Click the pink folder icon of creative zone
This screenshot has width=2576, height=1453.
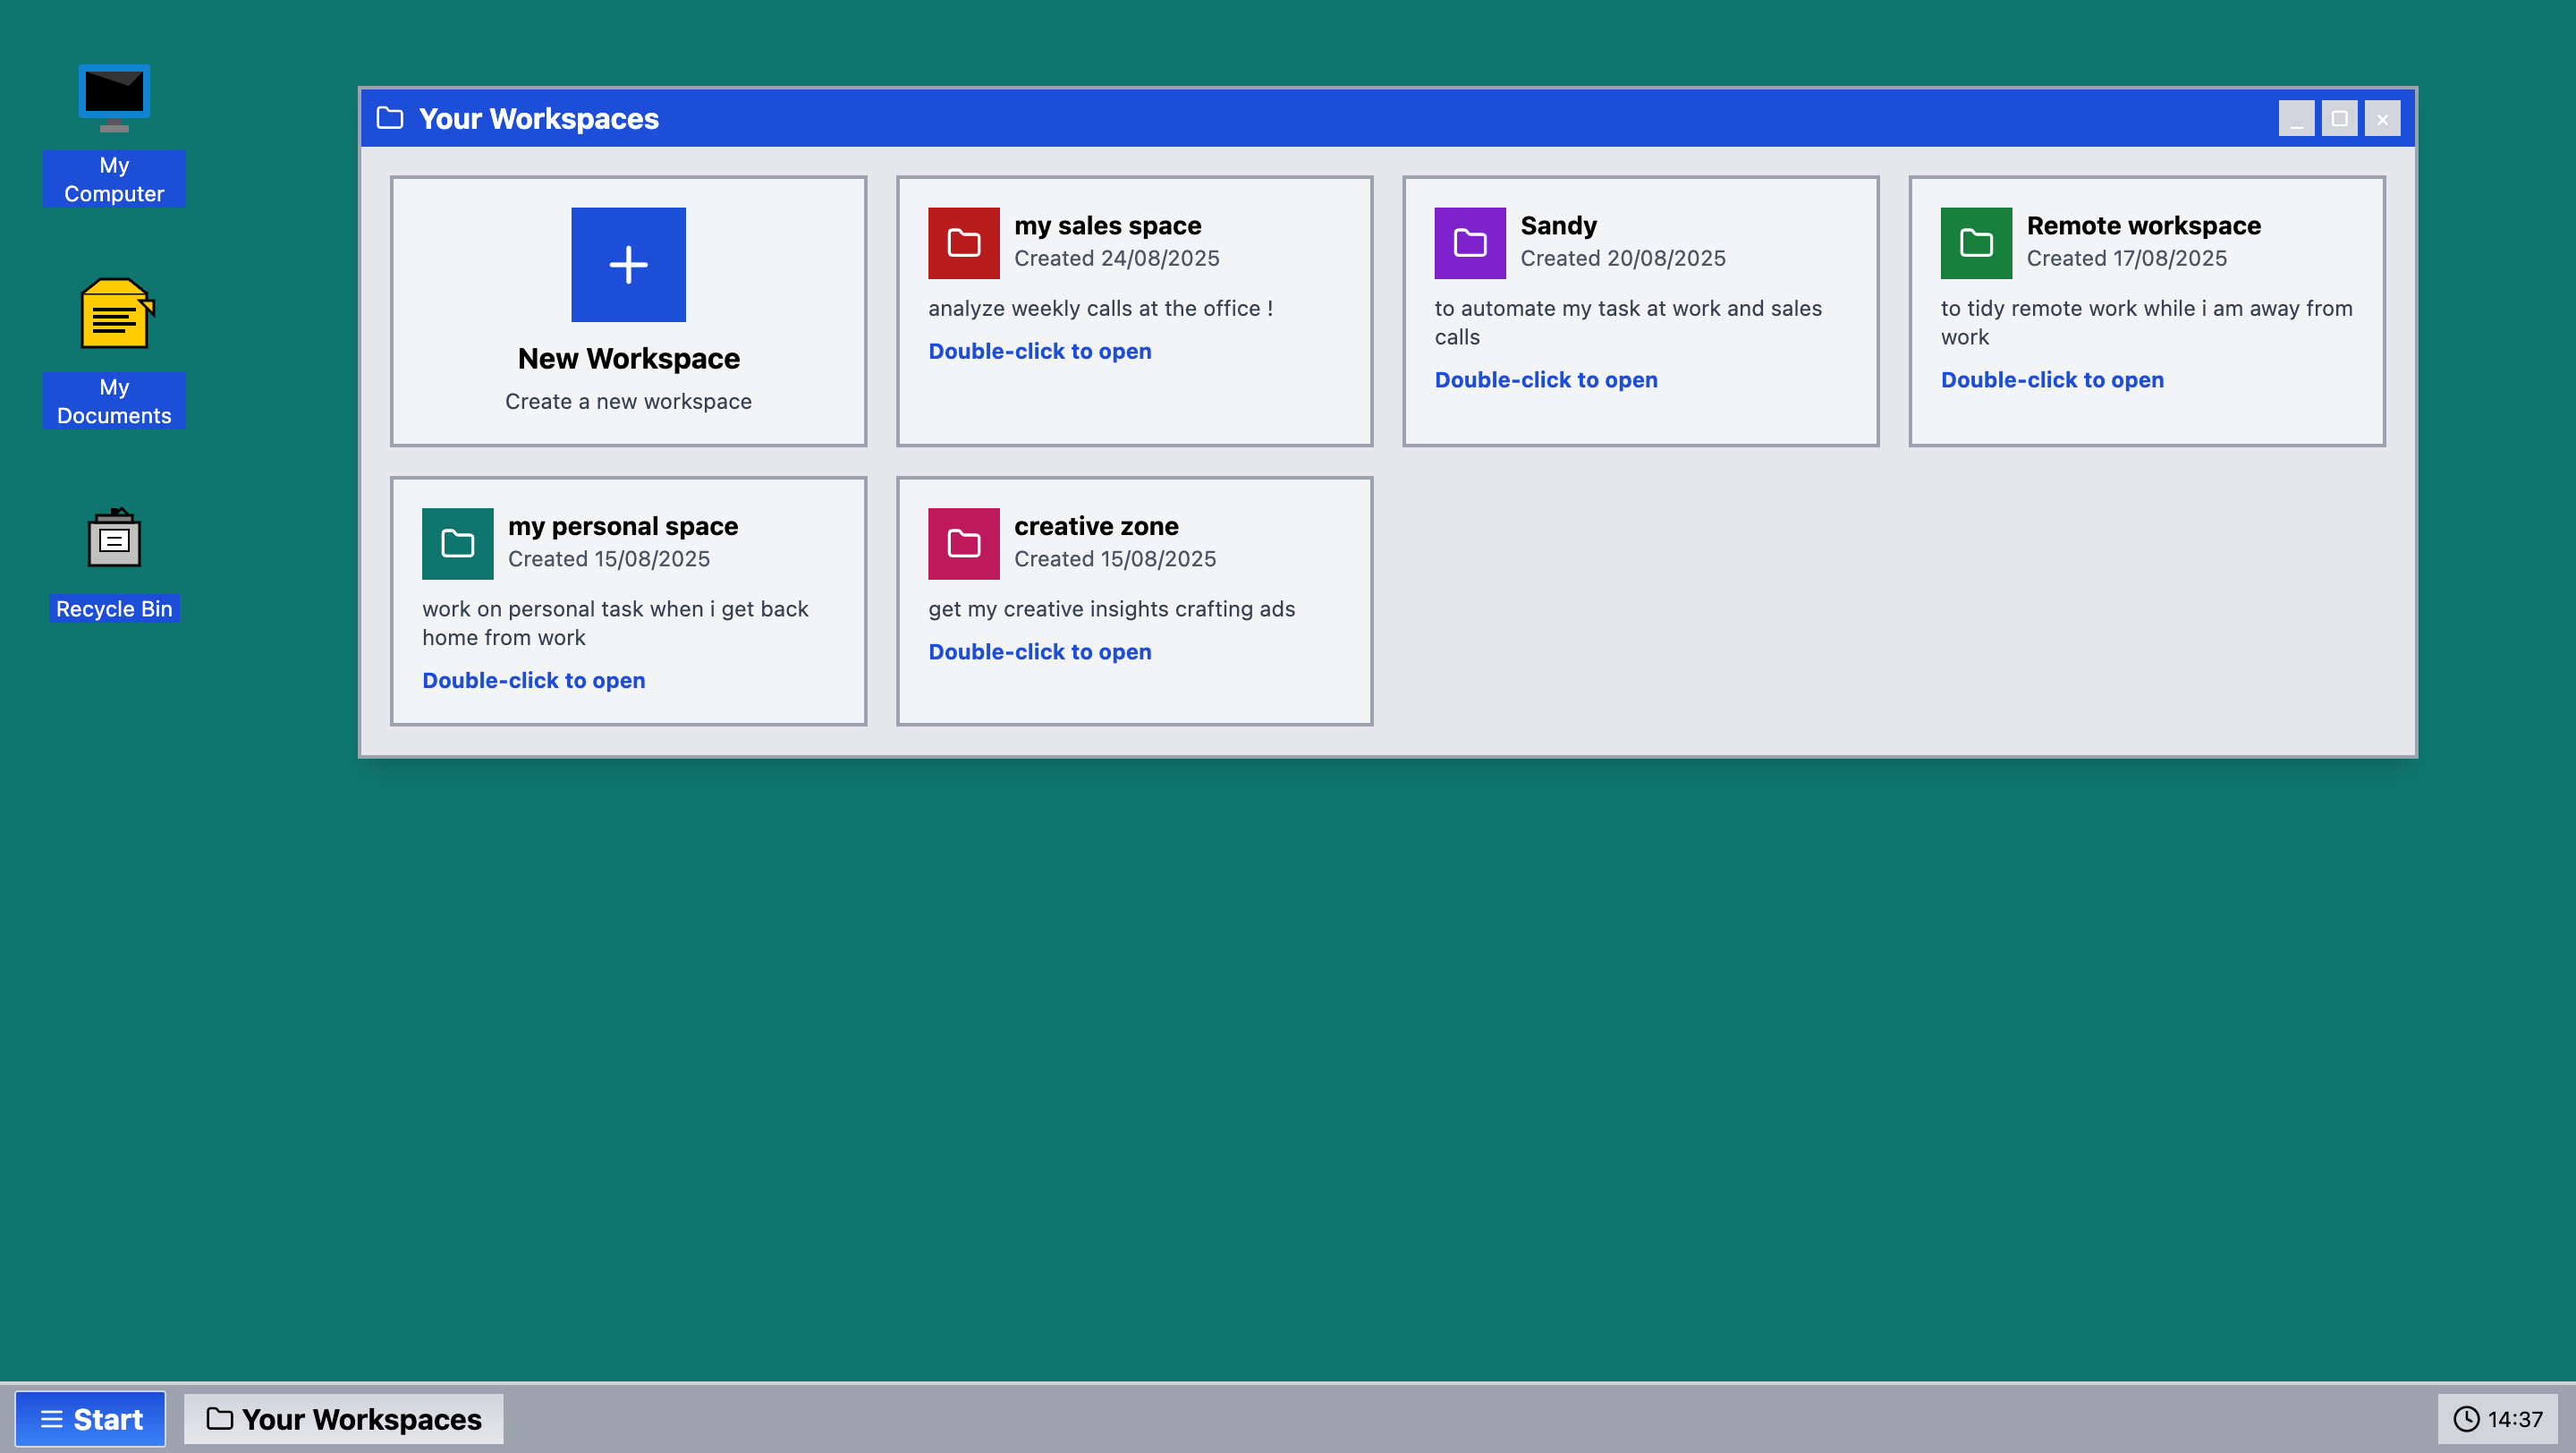coord(963,543)
